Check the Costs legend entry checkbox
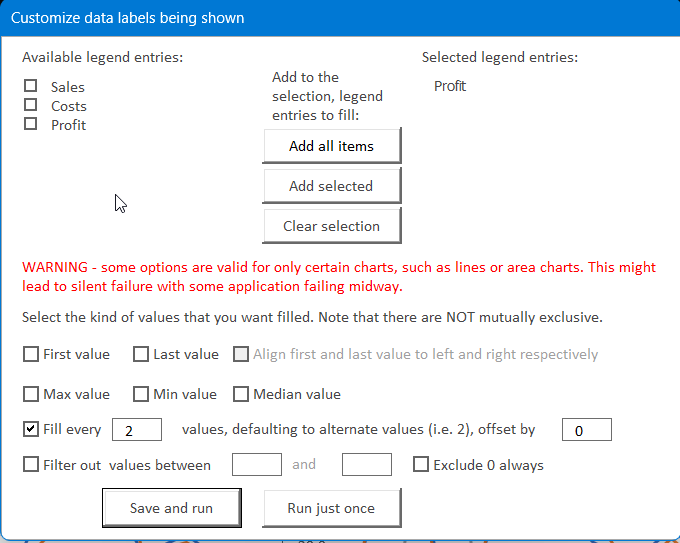This screenshot has height=543, width=680. point(30,105)
